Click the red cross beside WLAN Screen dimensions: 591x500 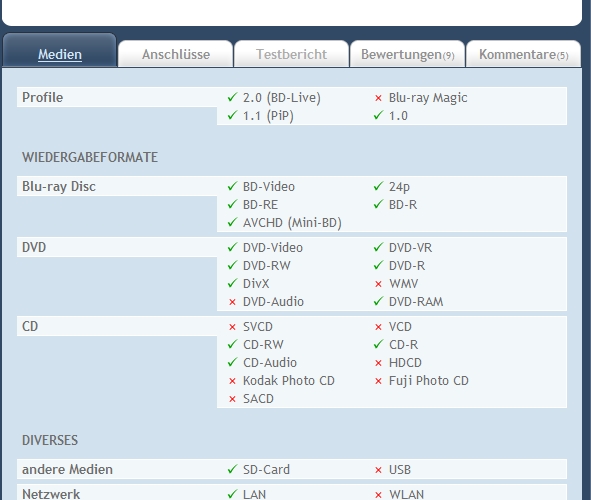click(378, 495)
